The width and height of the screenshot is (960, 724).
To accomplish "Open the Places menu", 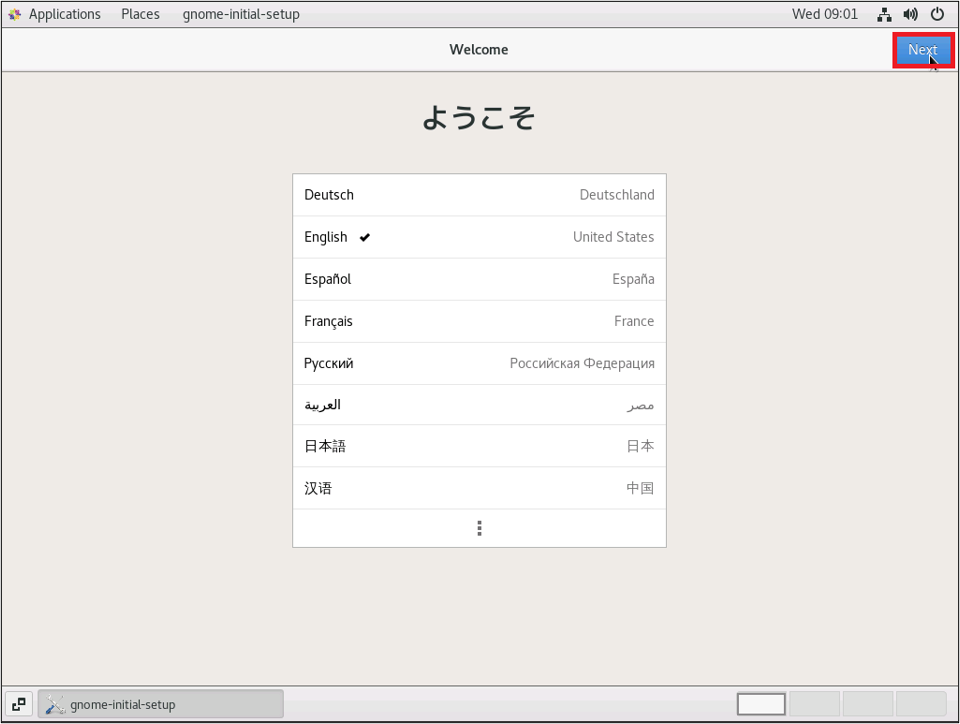I will [x=140, y=14].
